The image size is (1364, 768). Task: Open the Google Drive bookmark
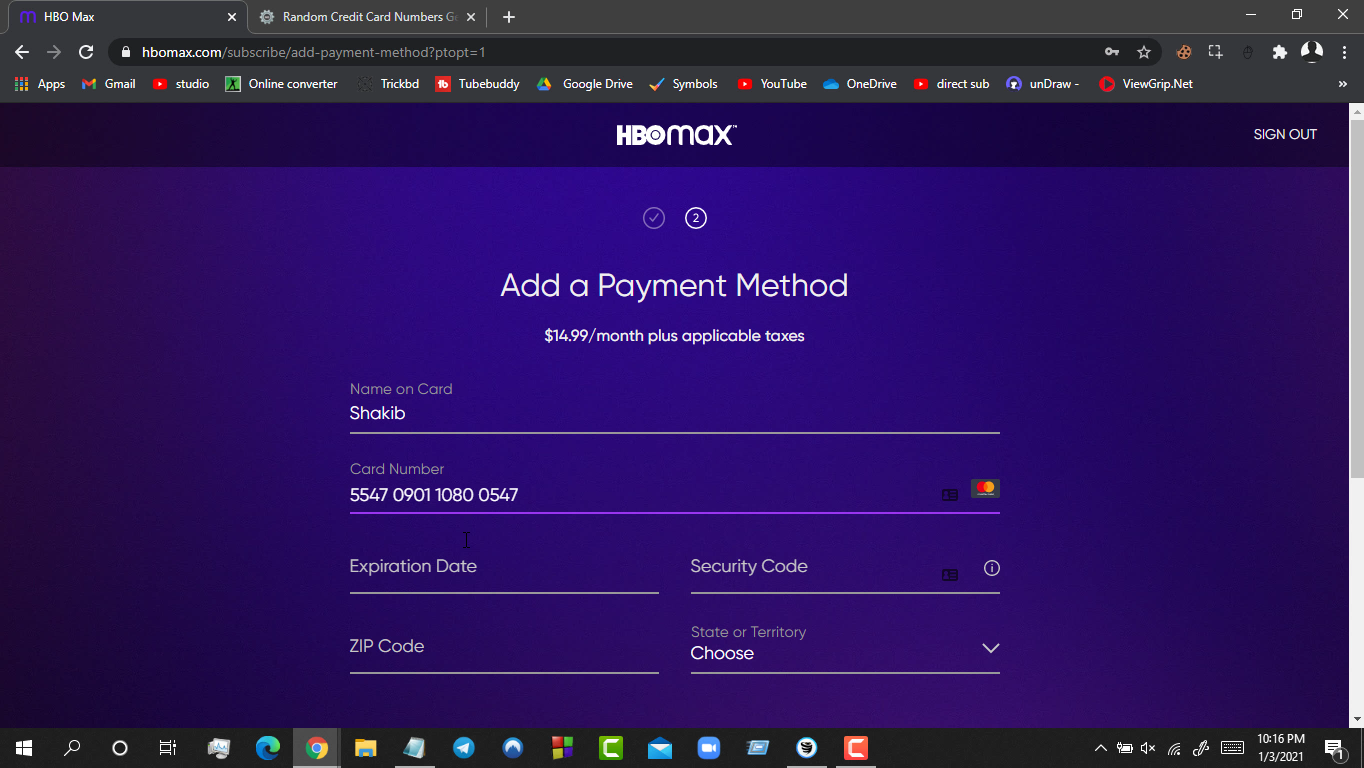585,84
